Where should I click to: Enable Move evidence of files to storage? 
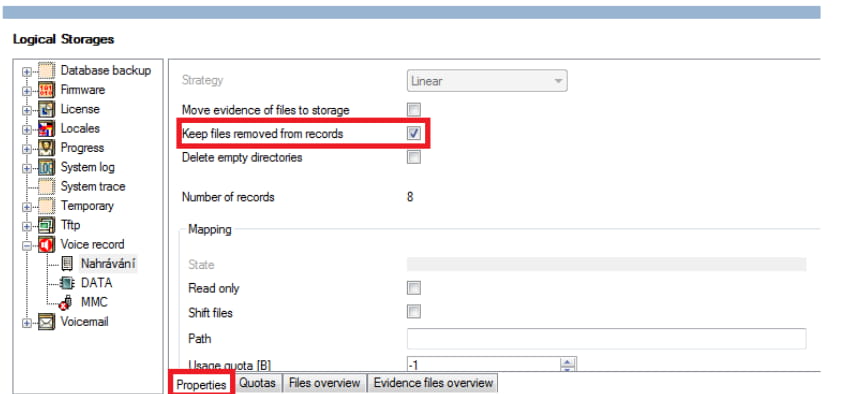click(414, 110)
